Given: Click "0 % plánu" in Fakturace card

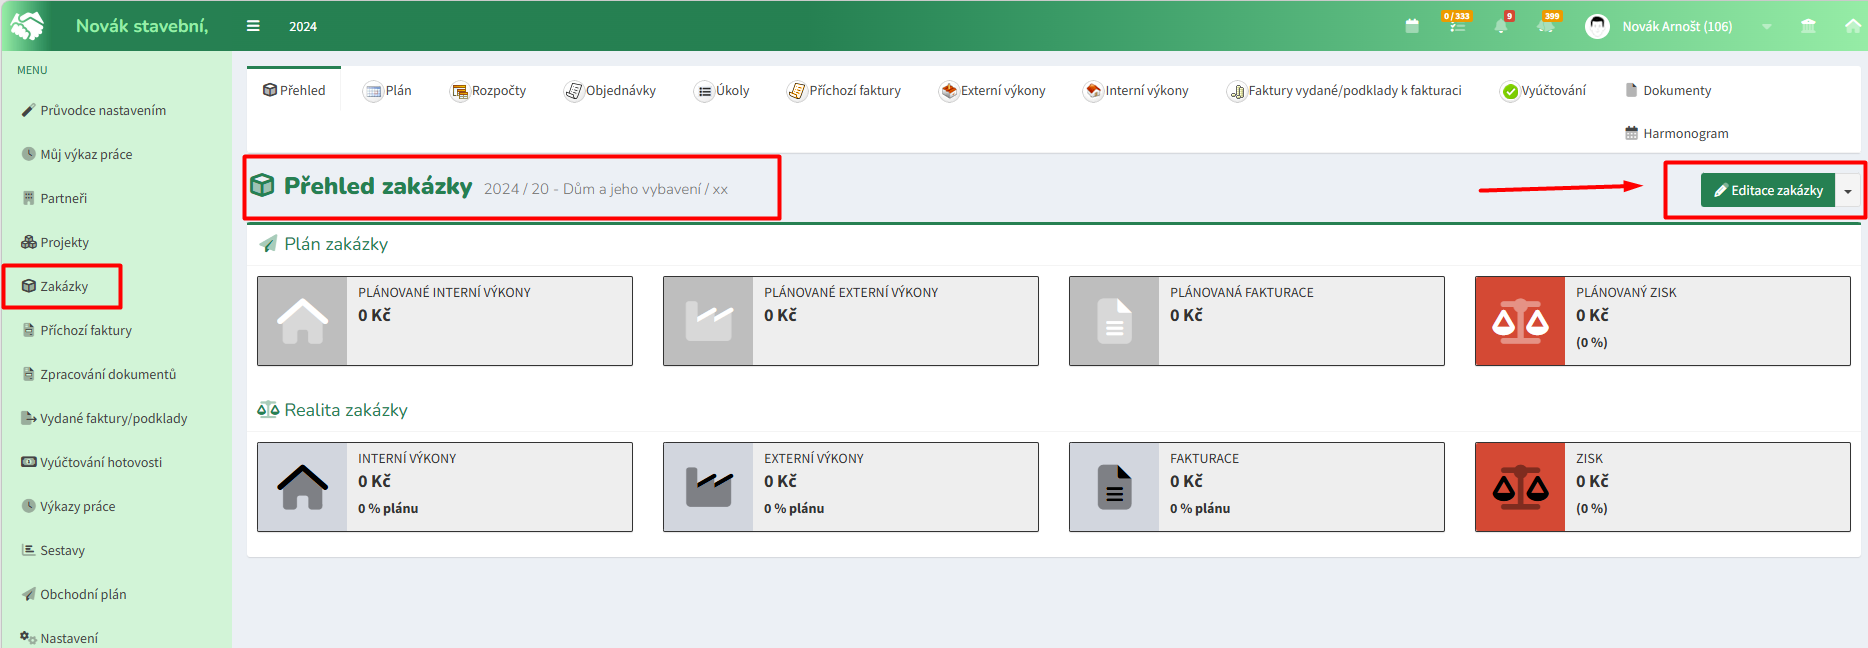Looking at the screenshot, I should [1200, 508].
